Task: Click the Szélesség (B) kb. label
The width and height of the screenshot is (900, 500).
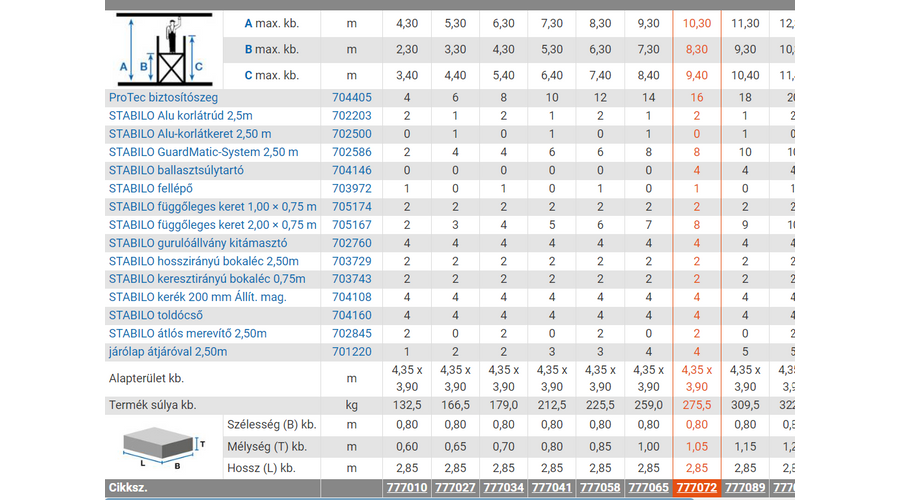Action: coord(271,425)
